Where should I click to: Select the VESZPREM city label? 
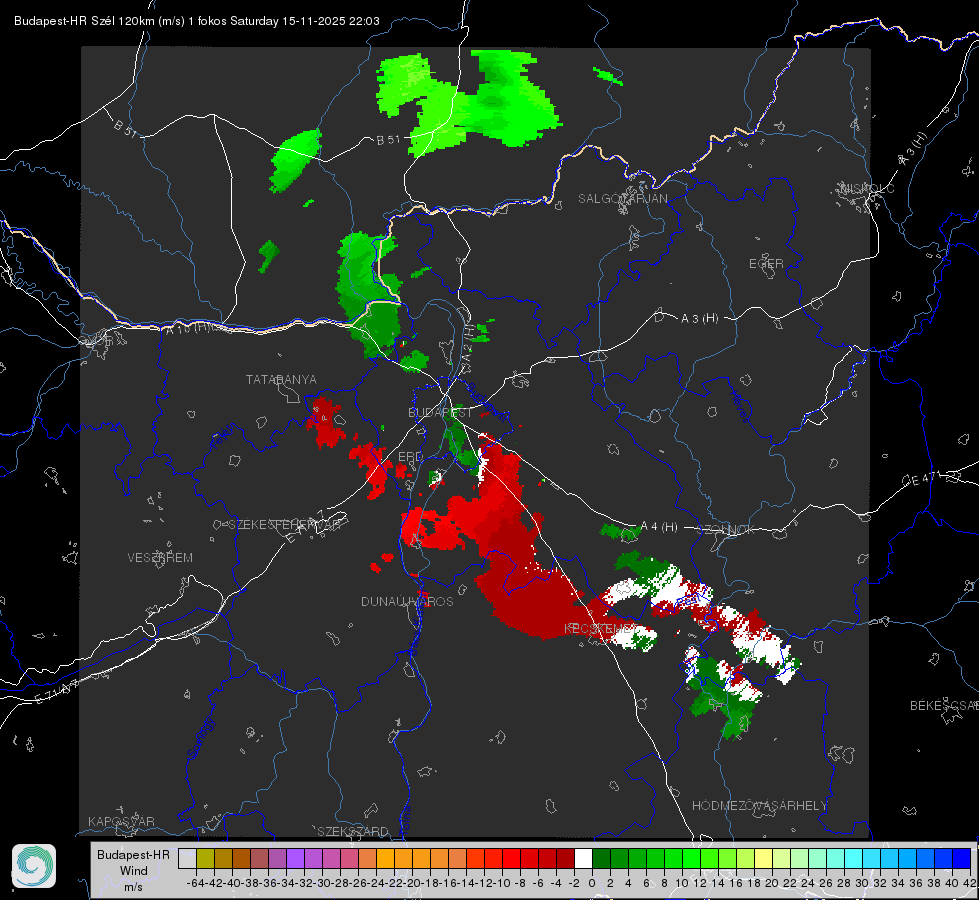click(160, 558)
